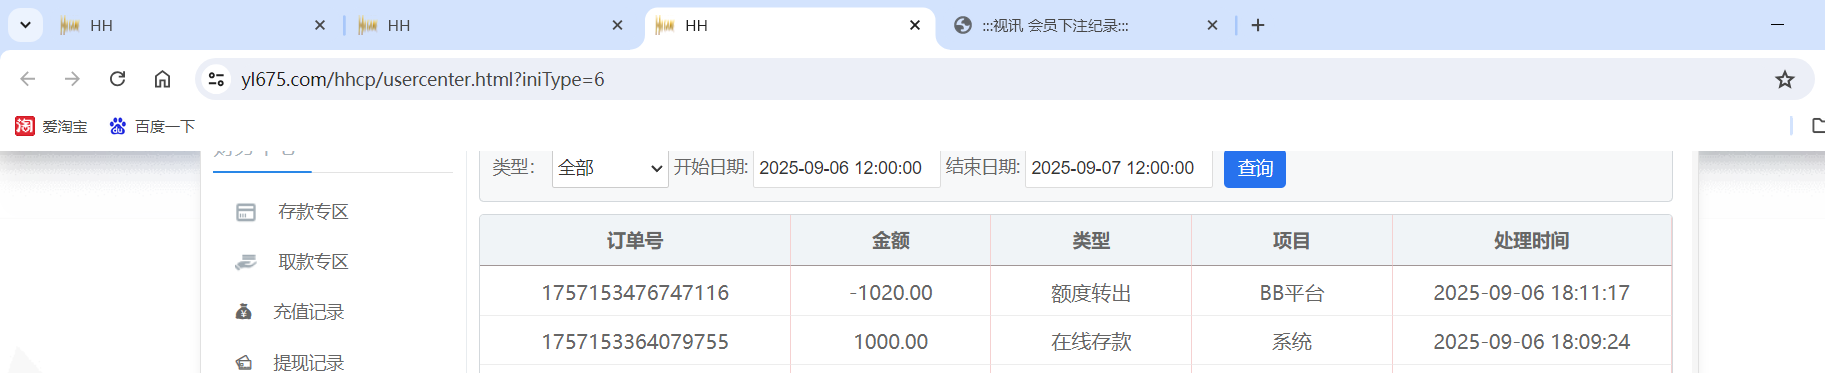Select order number 1757153476747116
This screenshot has width=1825, height=373.
(635, 293)
